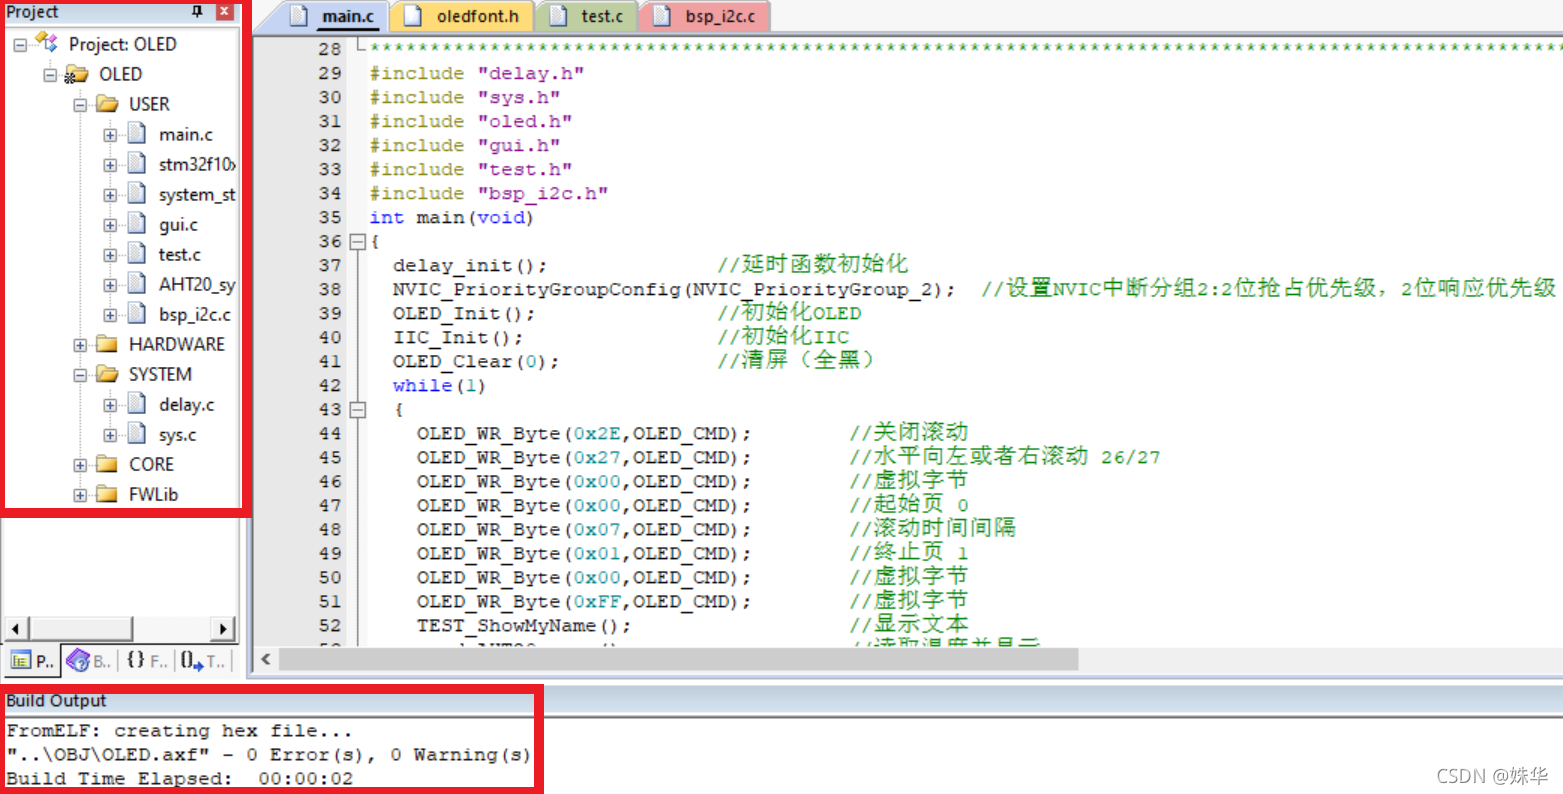Collapse the SYSTEM group
The height and width of the screenshot is (794, 1563).
[x=80, y=375]
